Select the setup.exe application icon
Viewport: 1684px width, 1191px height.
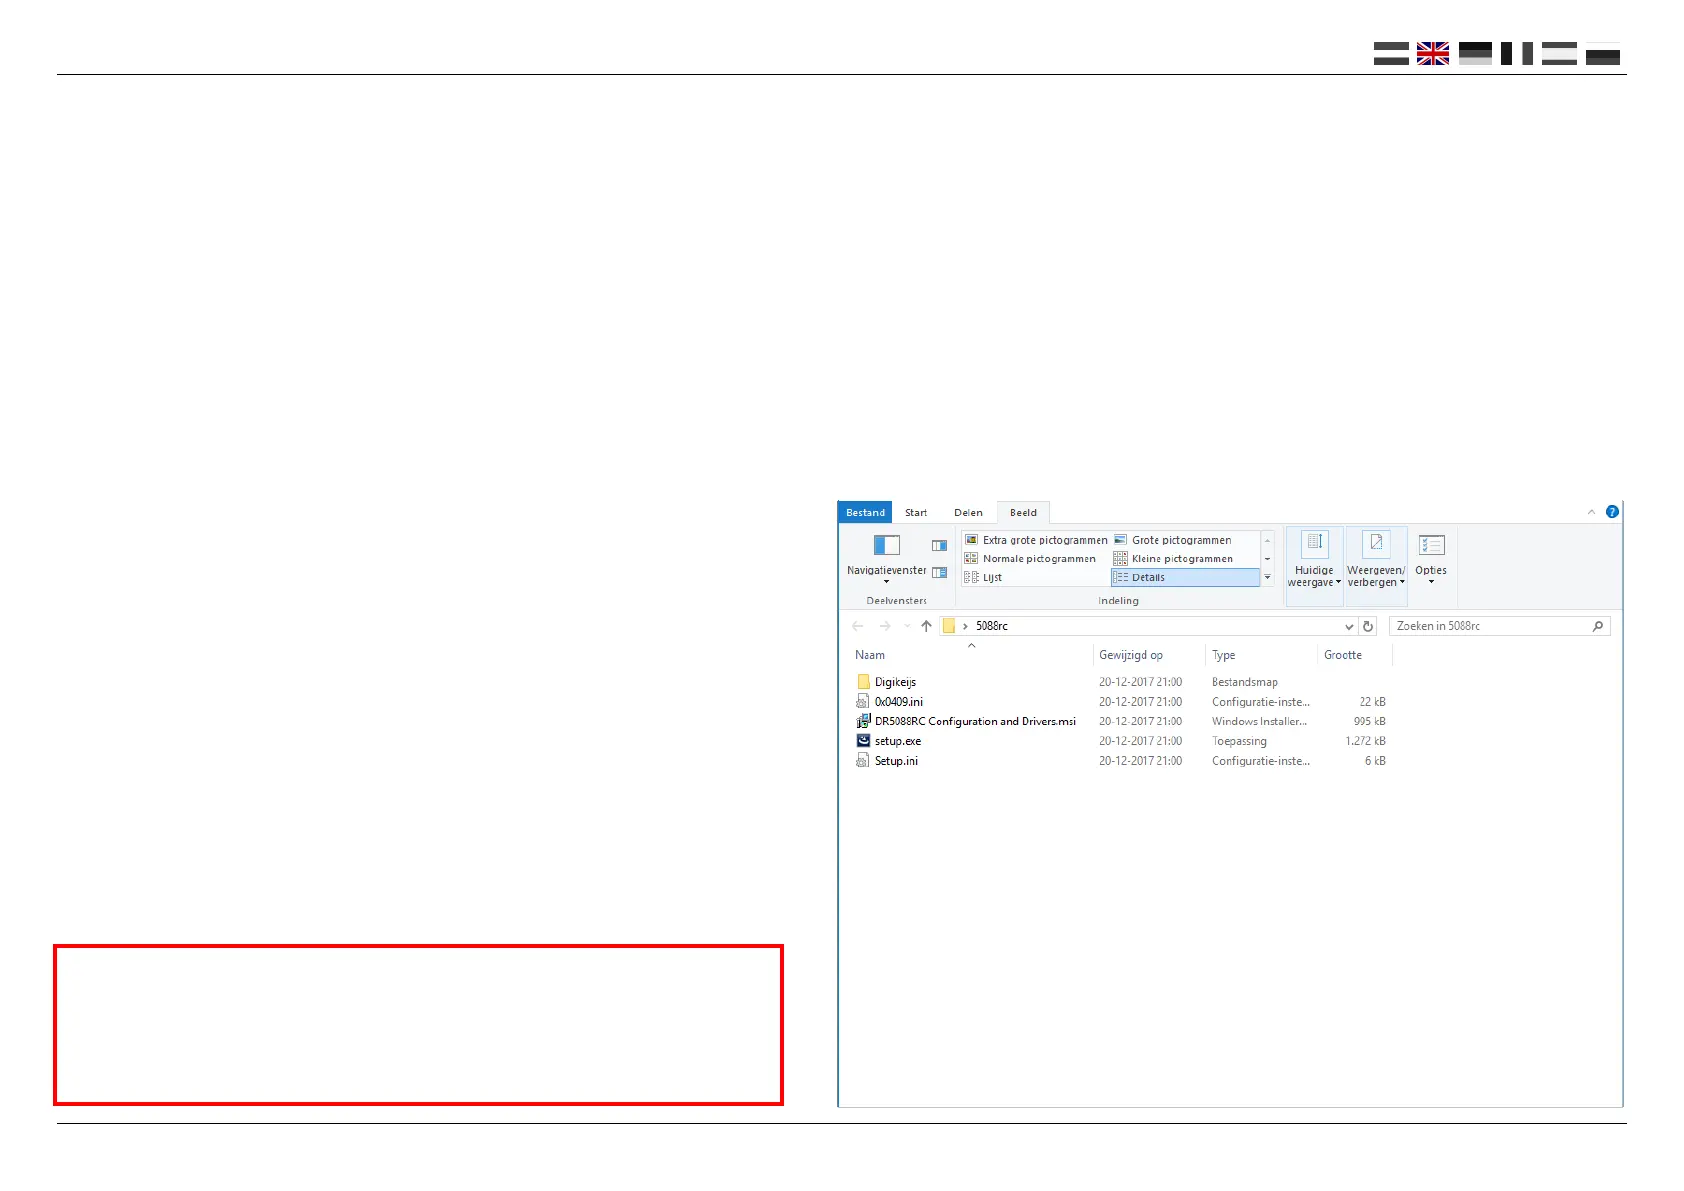(x=863, y=741)
